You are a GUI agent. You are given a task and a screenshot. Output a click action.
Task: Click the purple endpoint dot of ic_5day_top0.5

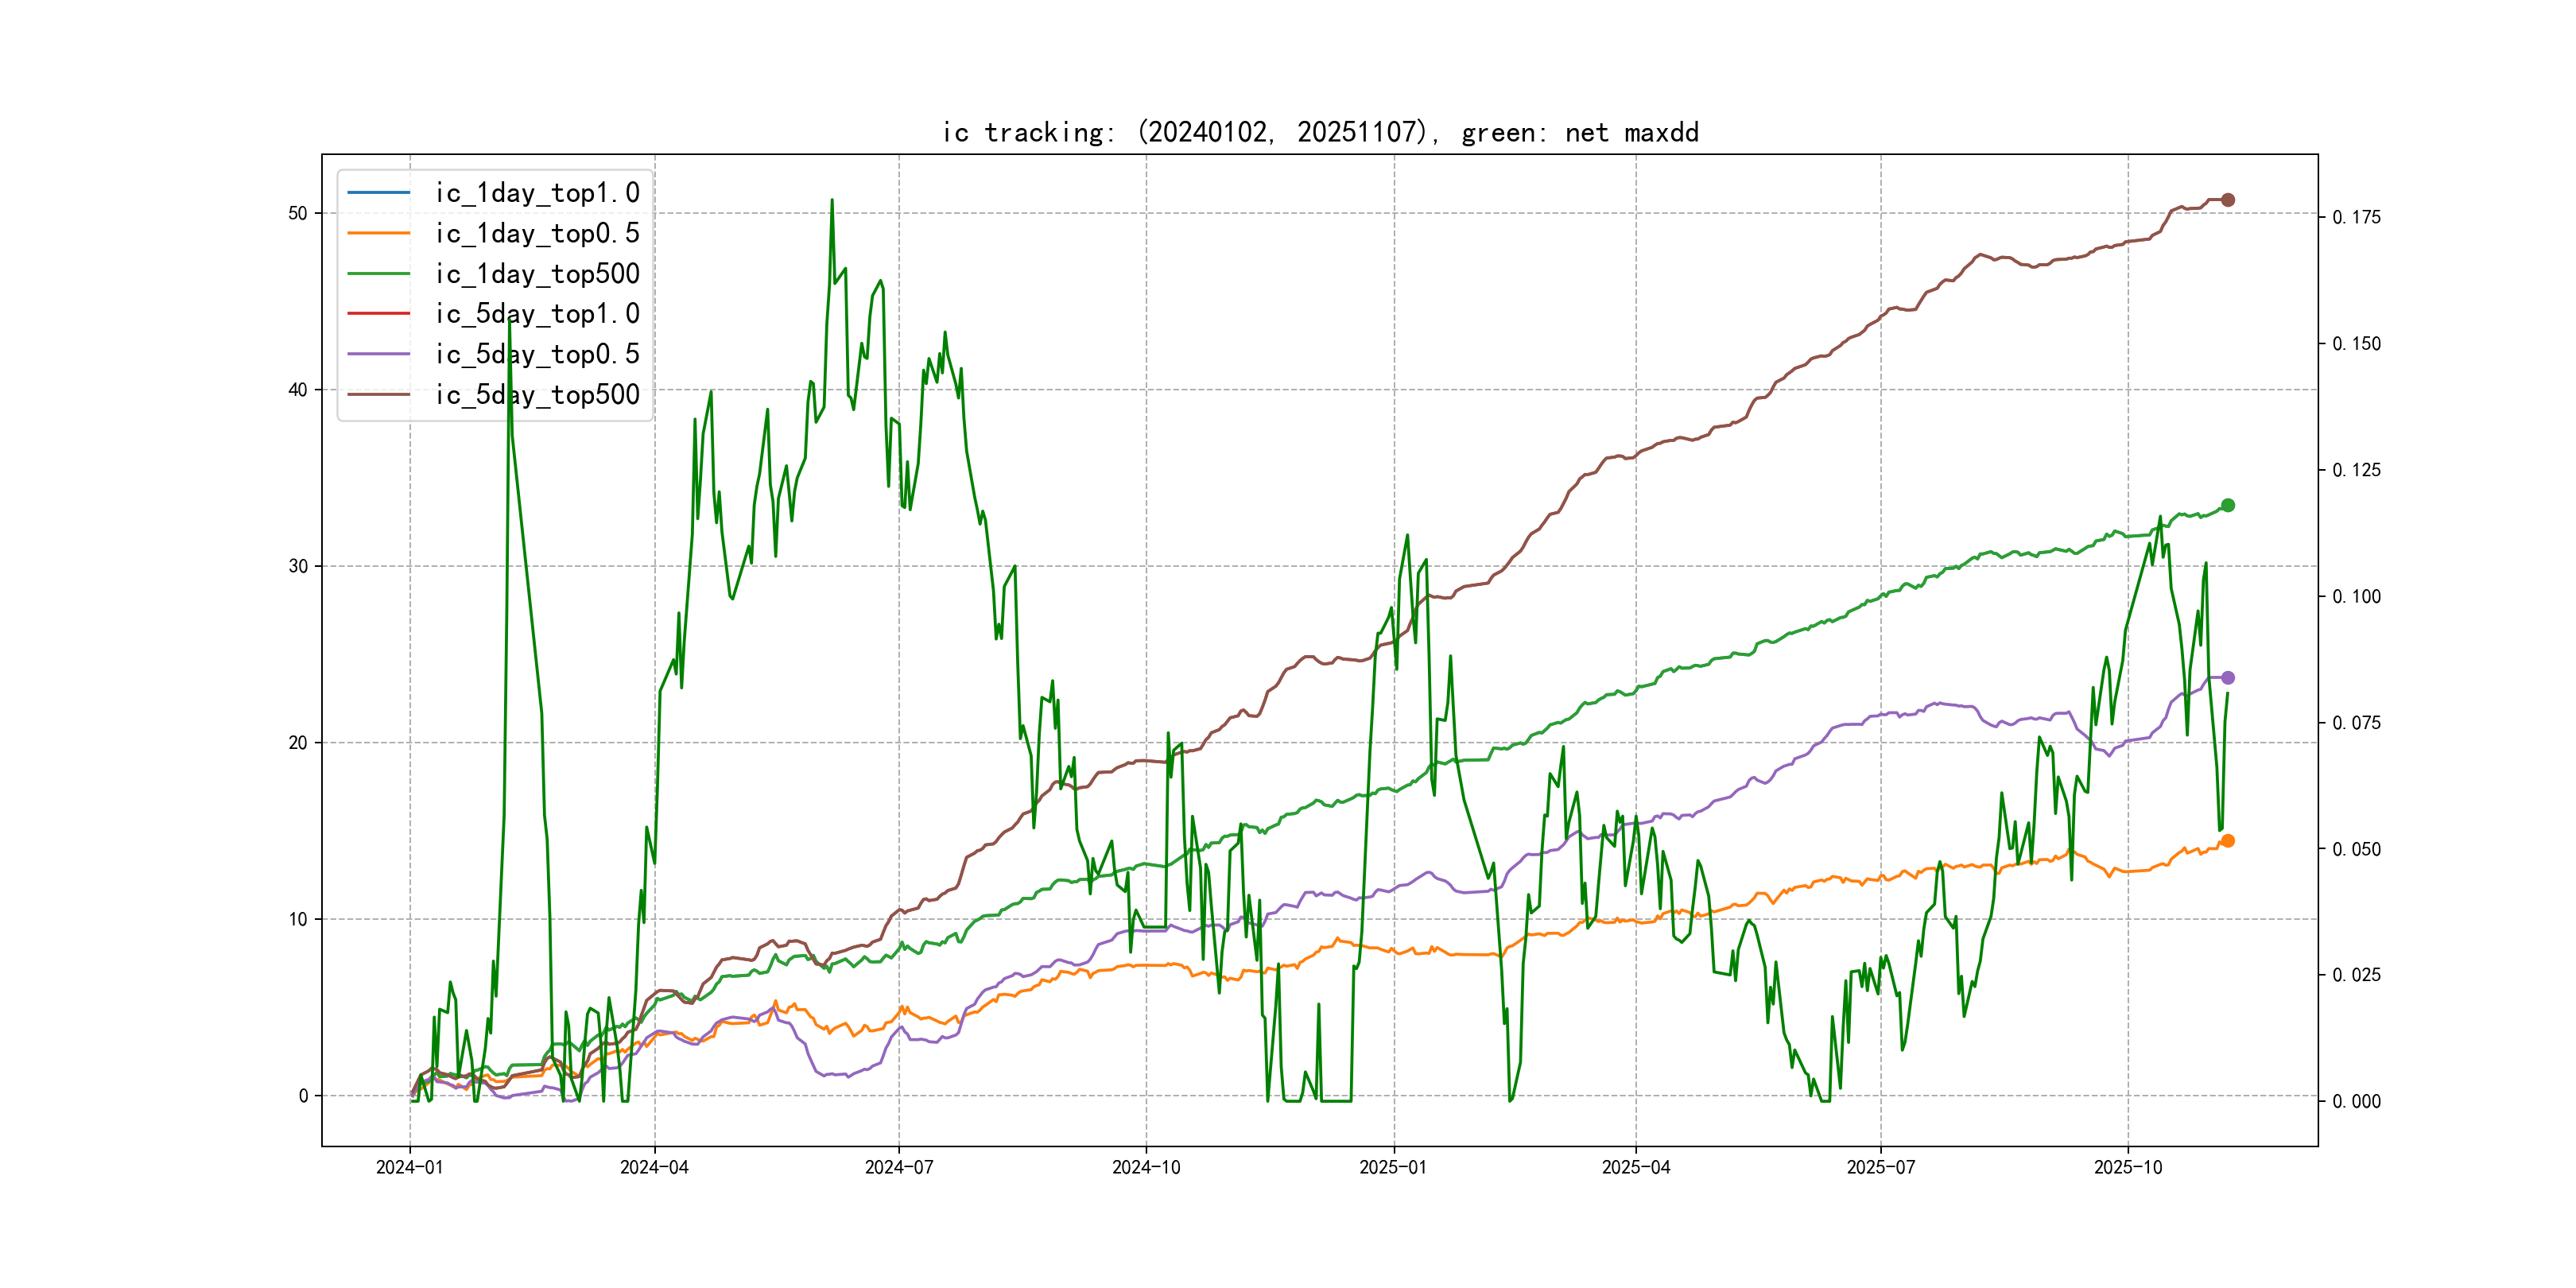point(2227,678)
